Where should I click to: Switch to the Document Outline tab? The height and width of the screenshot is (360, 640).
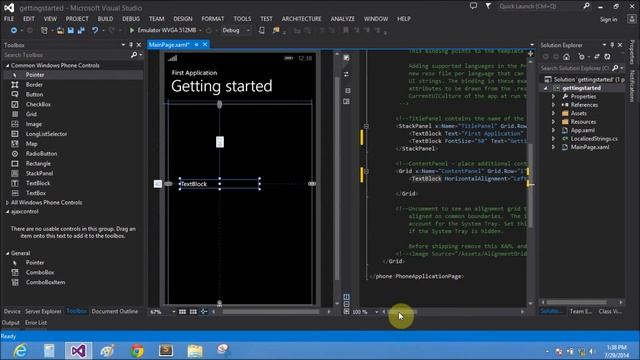[x=115, y=311]
